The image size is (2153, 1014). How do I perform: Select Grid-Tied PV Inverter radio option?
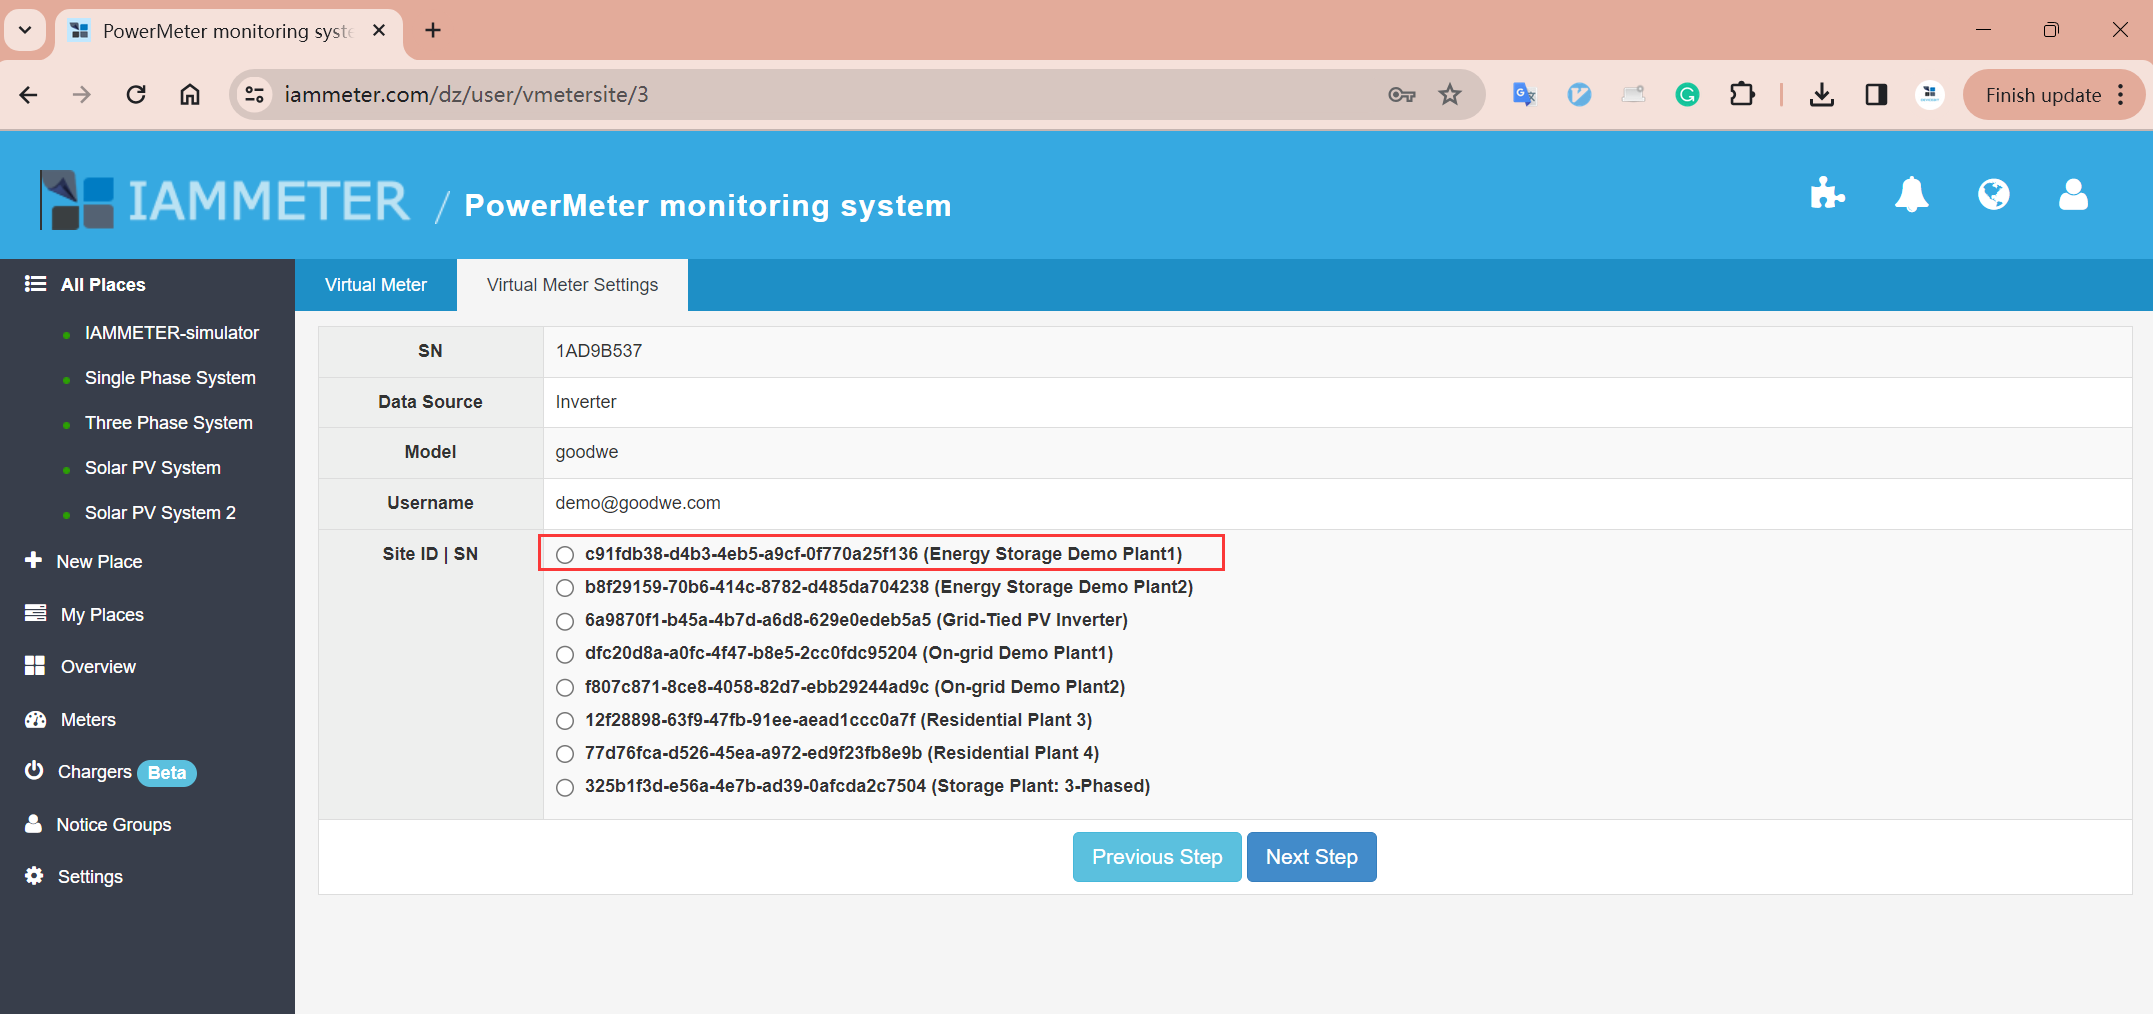pos(565,621)
